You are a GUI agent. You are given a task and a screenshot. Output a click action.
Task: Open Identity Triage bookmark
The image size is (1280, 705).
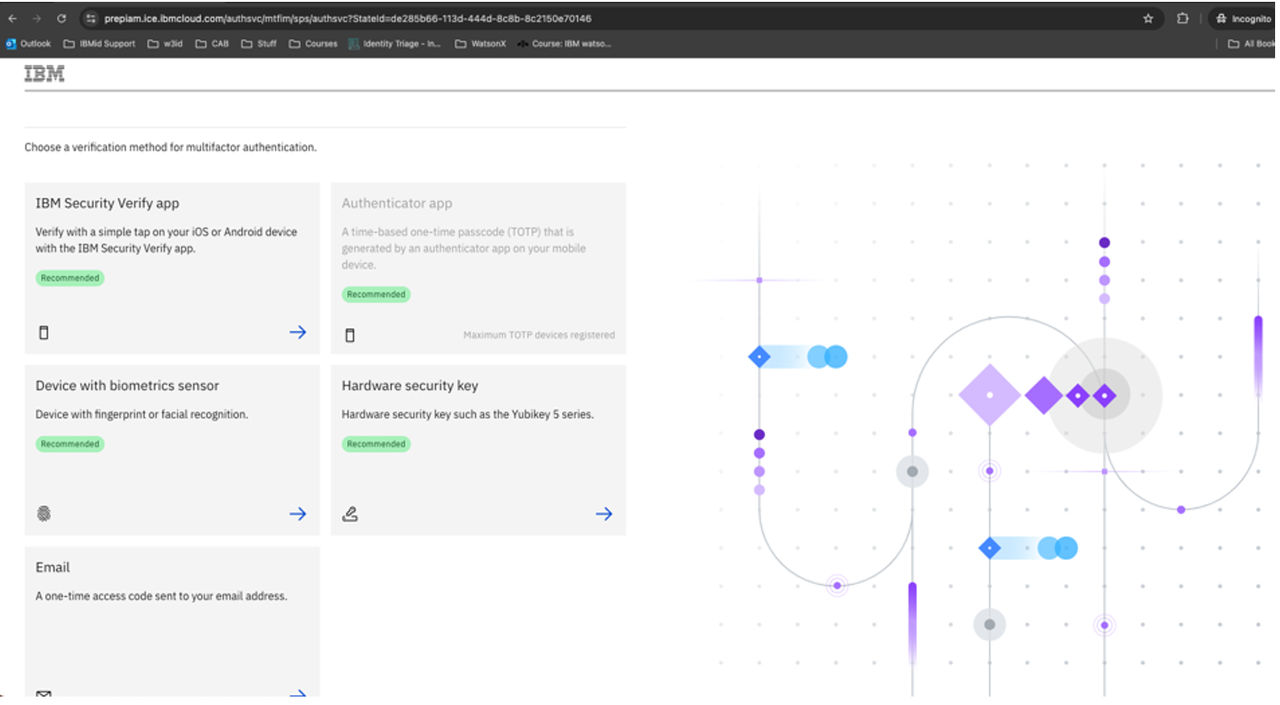pos(395,44)
